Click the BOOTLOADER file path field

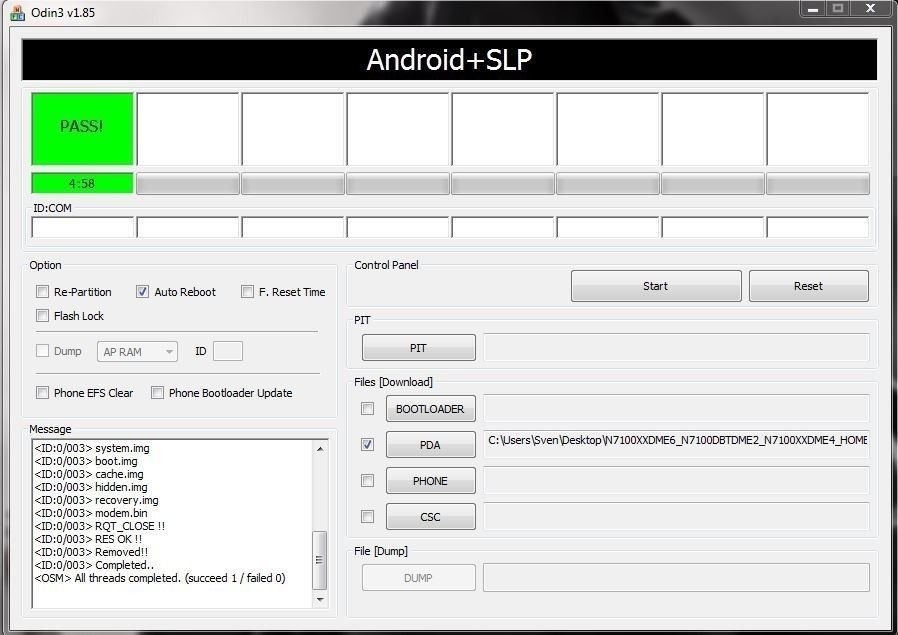pyautogui.click(x=676, y=408)
